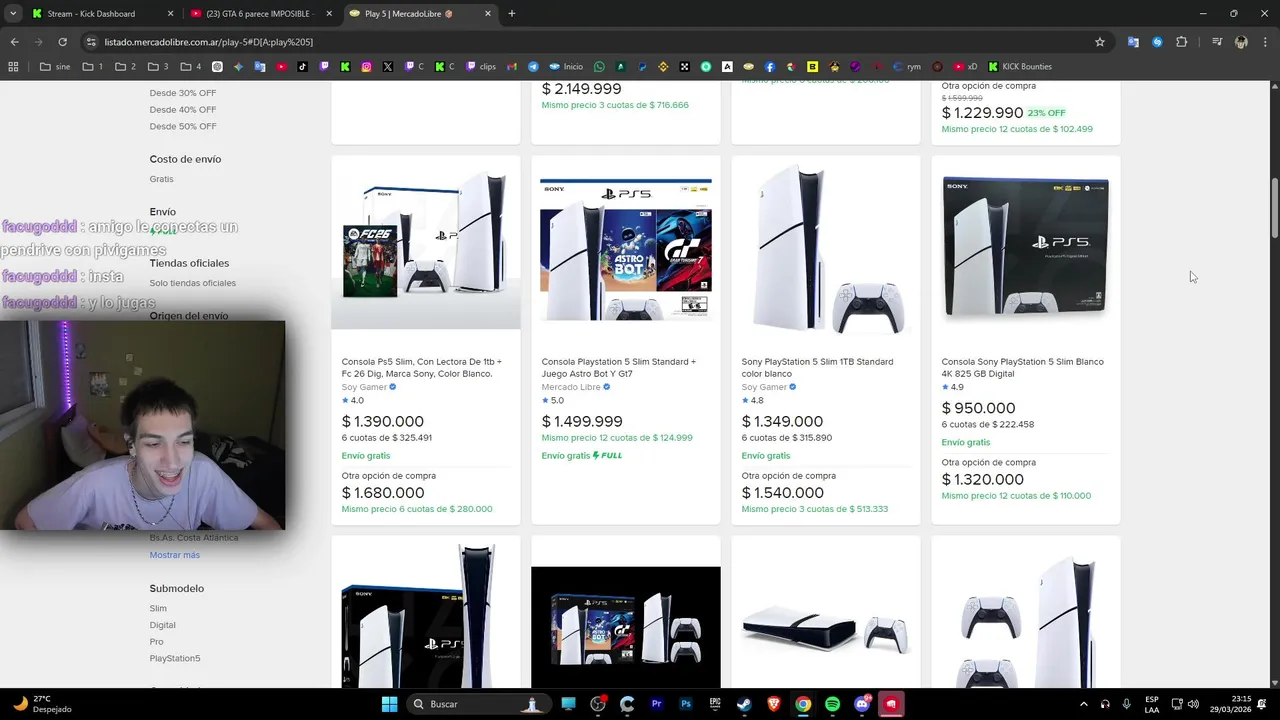
Task: Click the Chrome apps grid icon
Action: [x=13, y=67]
